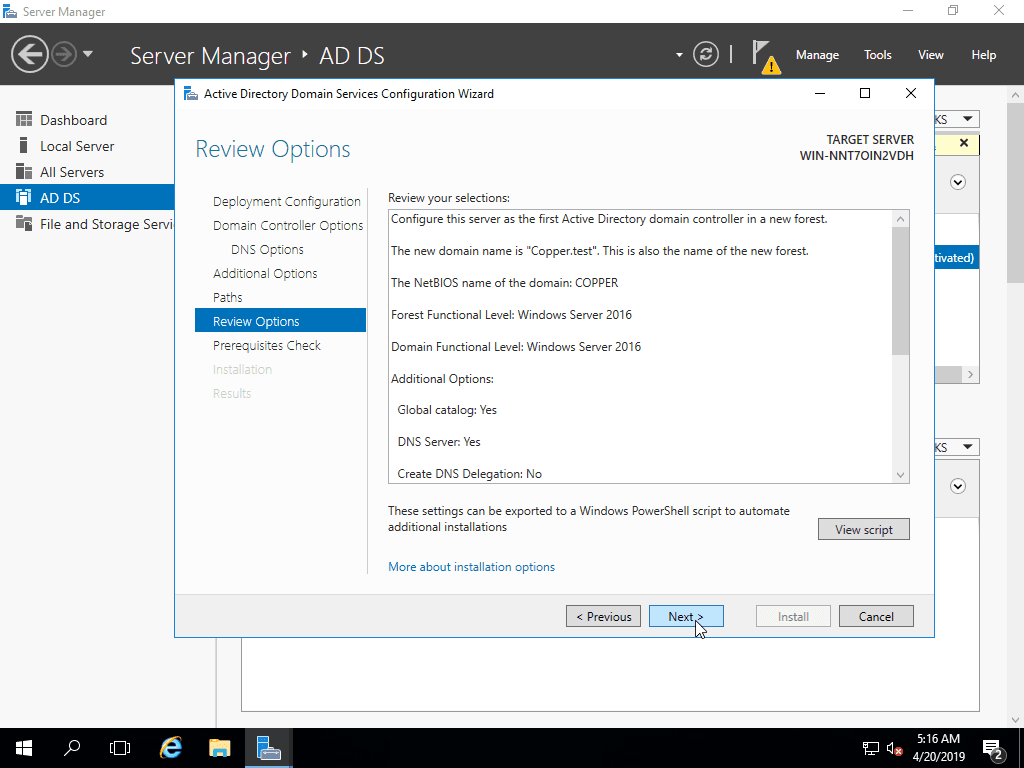Open Task View on the taskbar
The height and width of the screenshot is (768, 1024).
click(x=120, y=748)
